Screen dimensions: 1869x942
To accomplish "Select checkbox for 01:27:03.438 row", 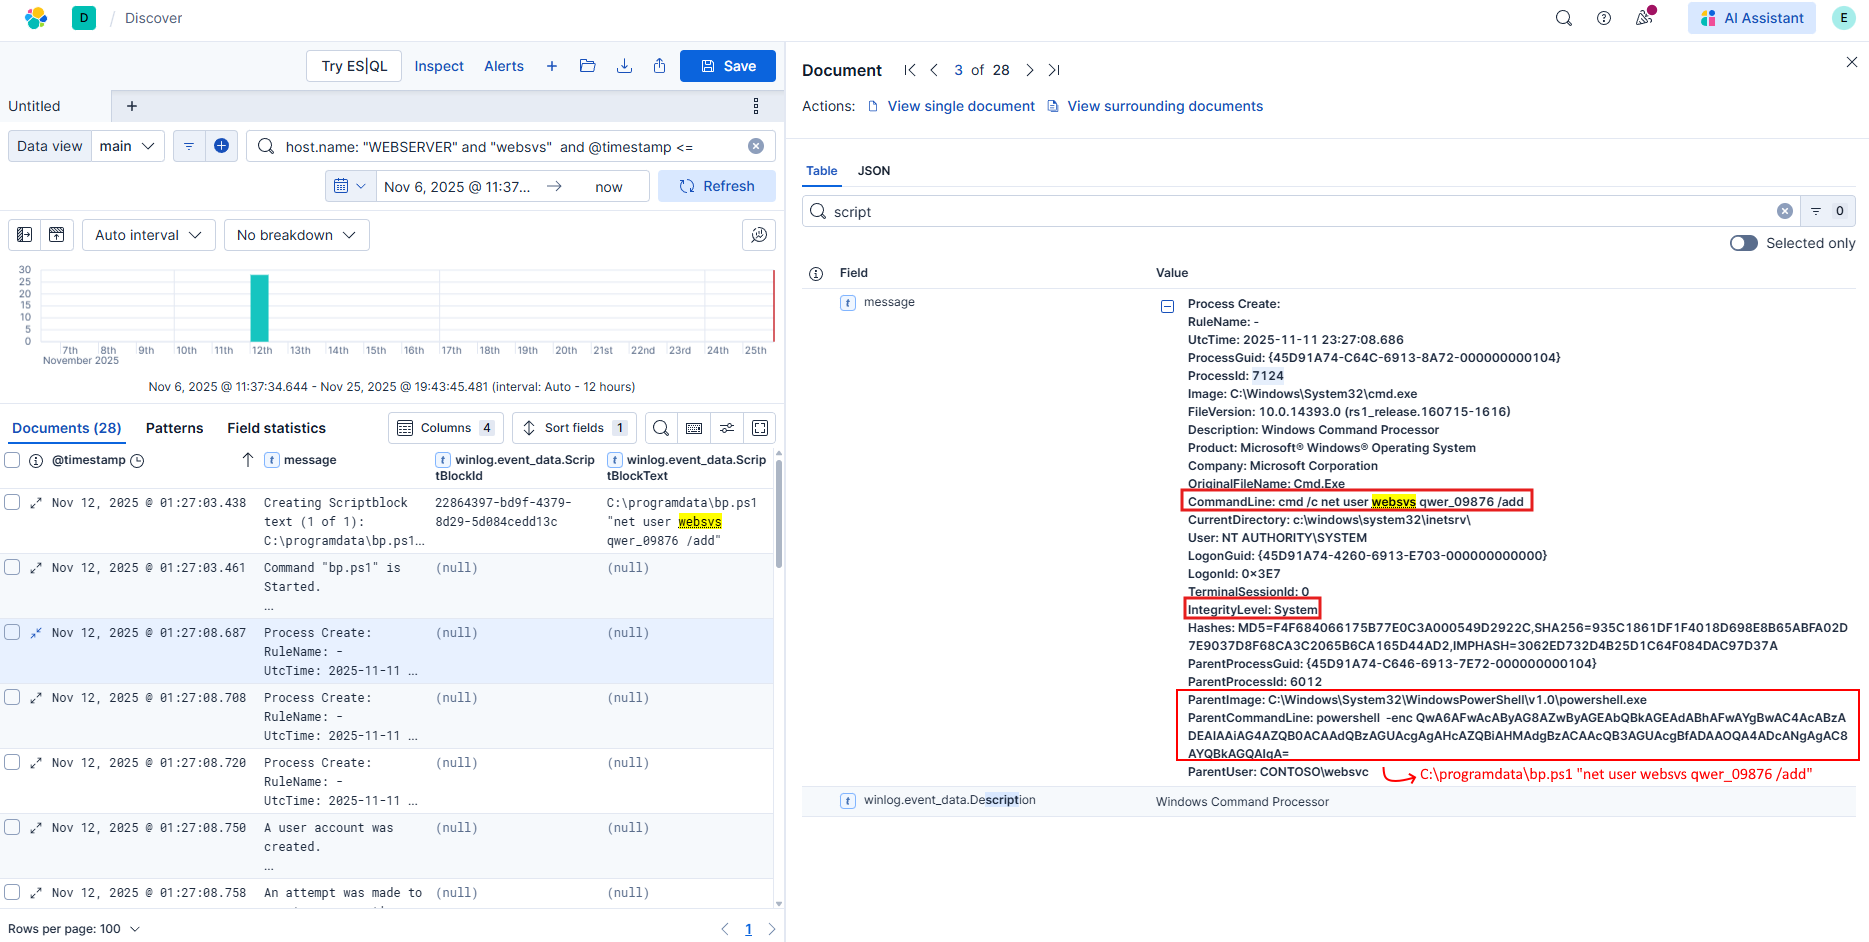I will (x=13, y=502).
